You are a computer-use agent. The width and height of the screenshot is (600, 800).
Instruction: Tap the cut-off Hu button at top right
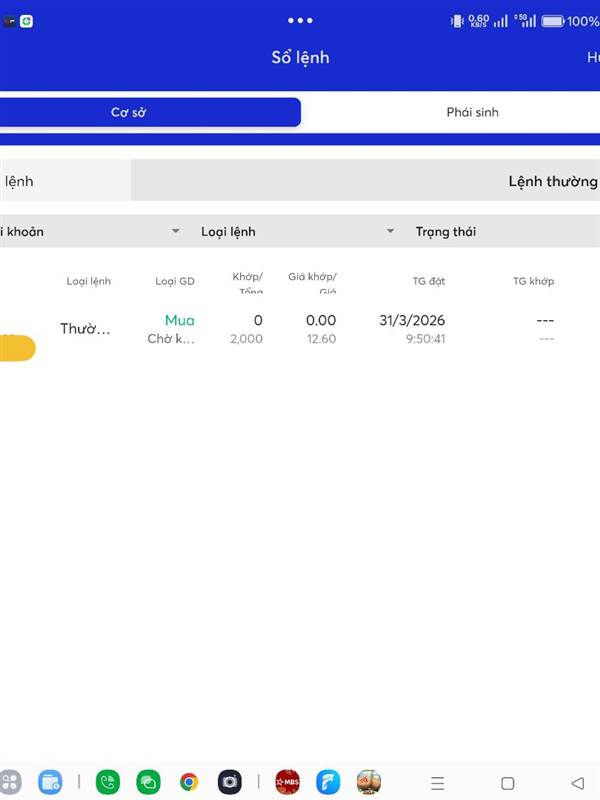(593, 57)
